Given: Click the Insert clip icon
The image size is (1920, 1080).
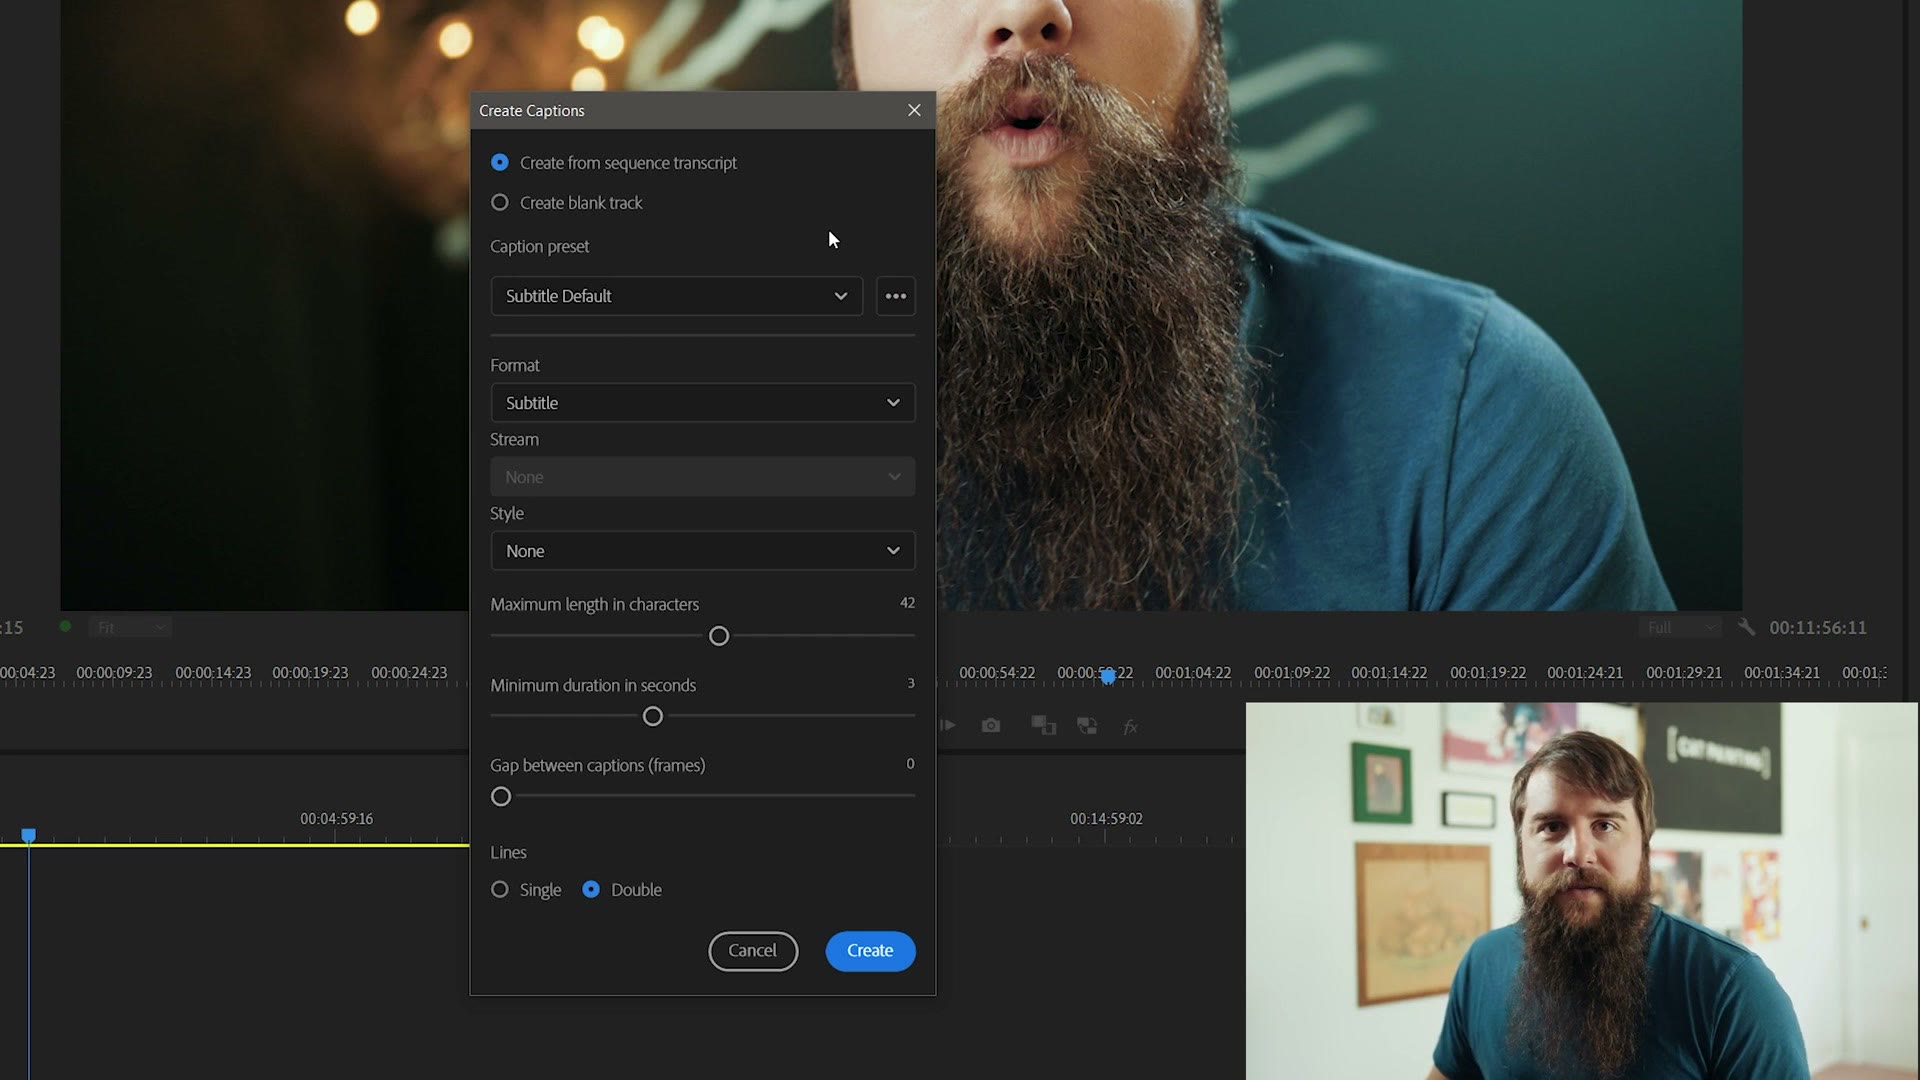Looking at the screenshot, I should pos(1043,725).
